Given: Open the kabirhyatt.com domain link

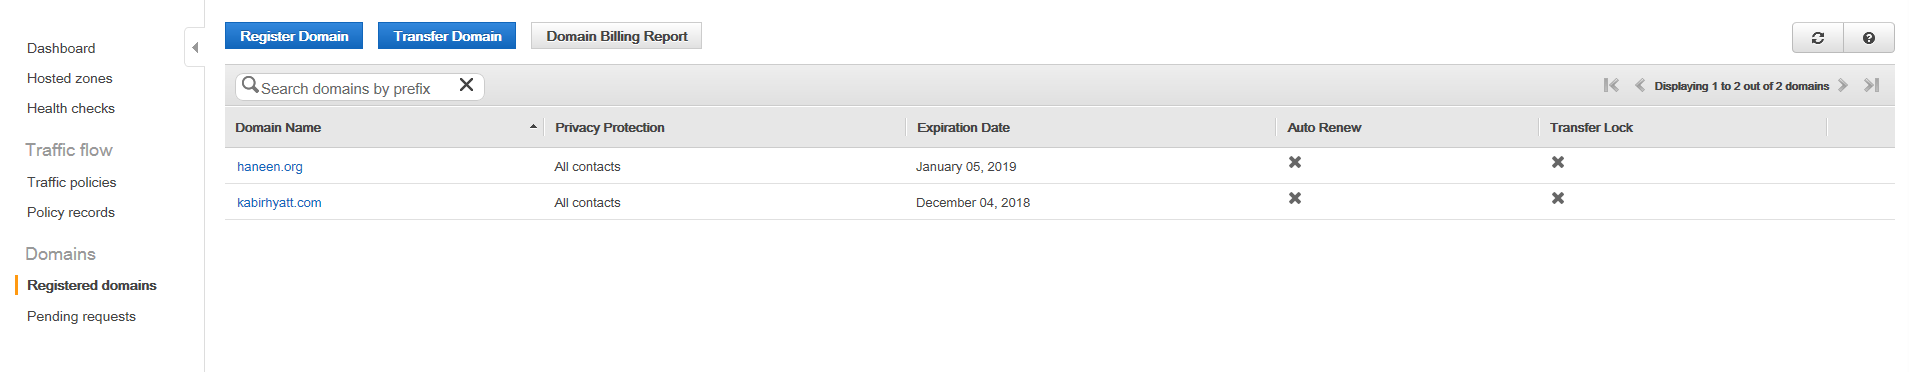Looking at the screenshot, I should (x=279, y=202).
